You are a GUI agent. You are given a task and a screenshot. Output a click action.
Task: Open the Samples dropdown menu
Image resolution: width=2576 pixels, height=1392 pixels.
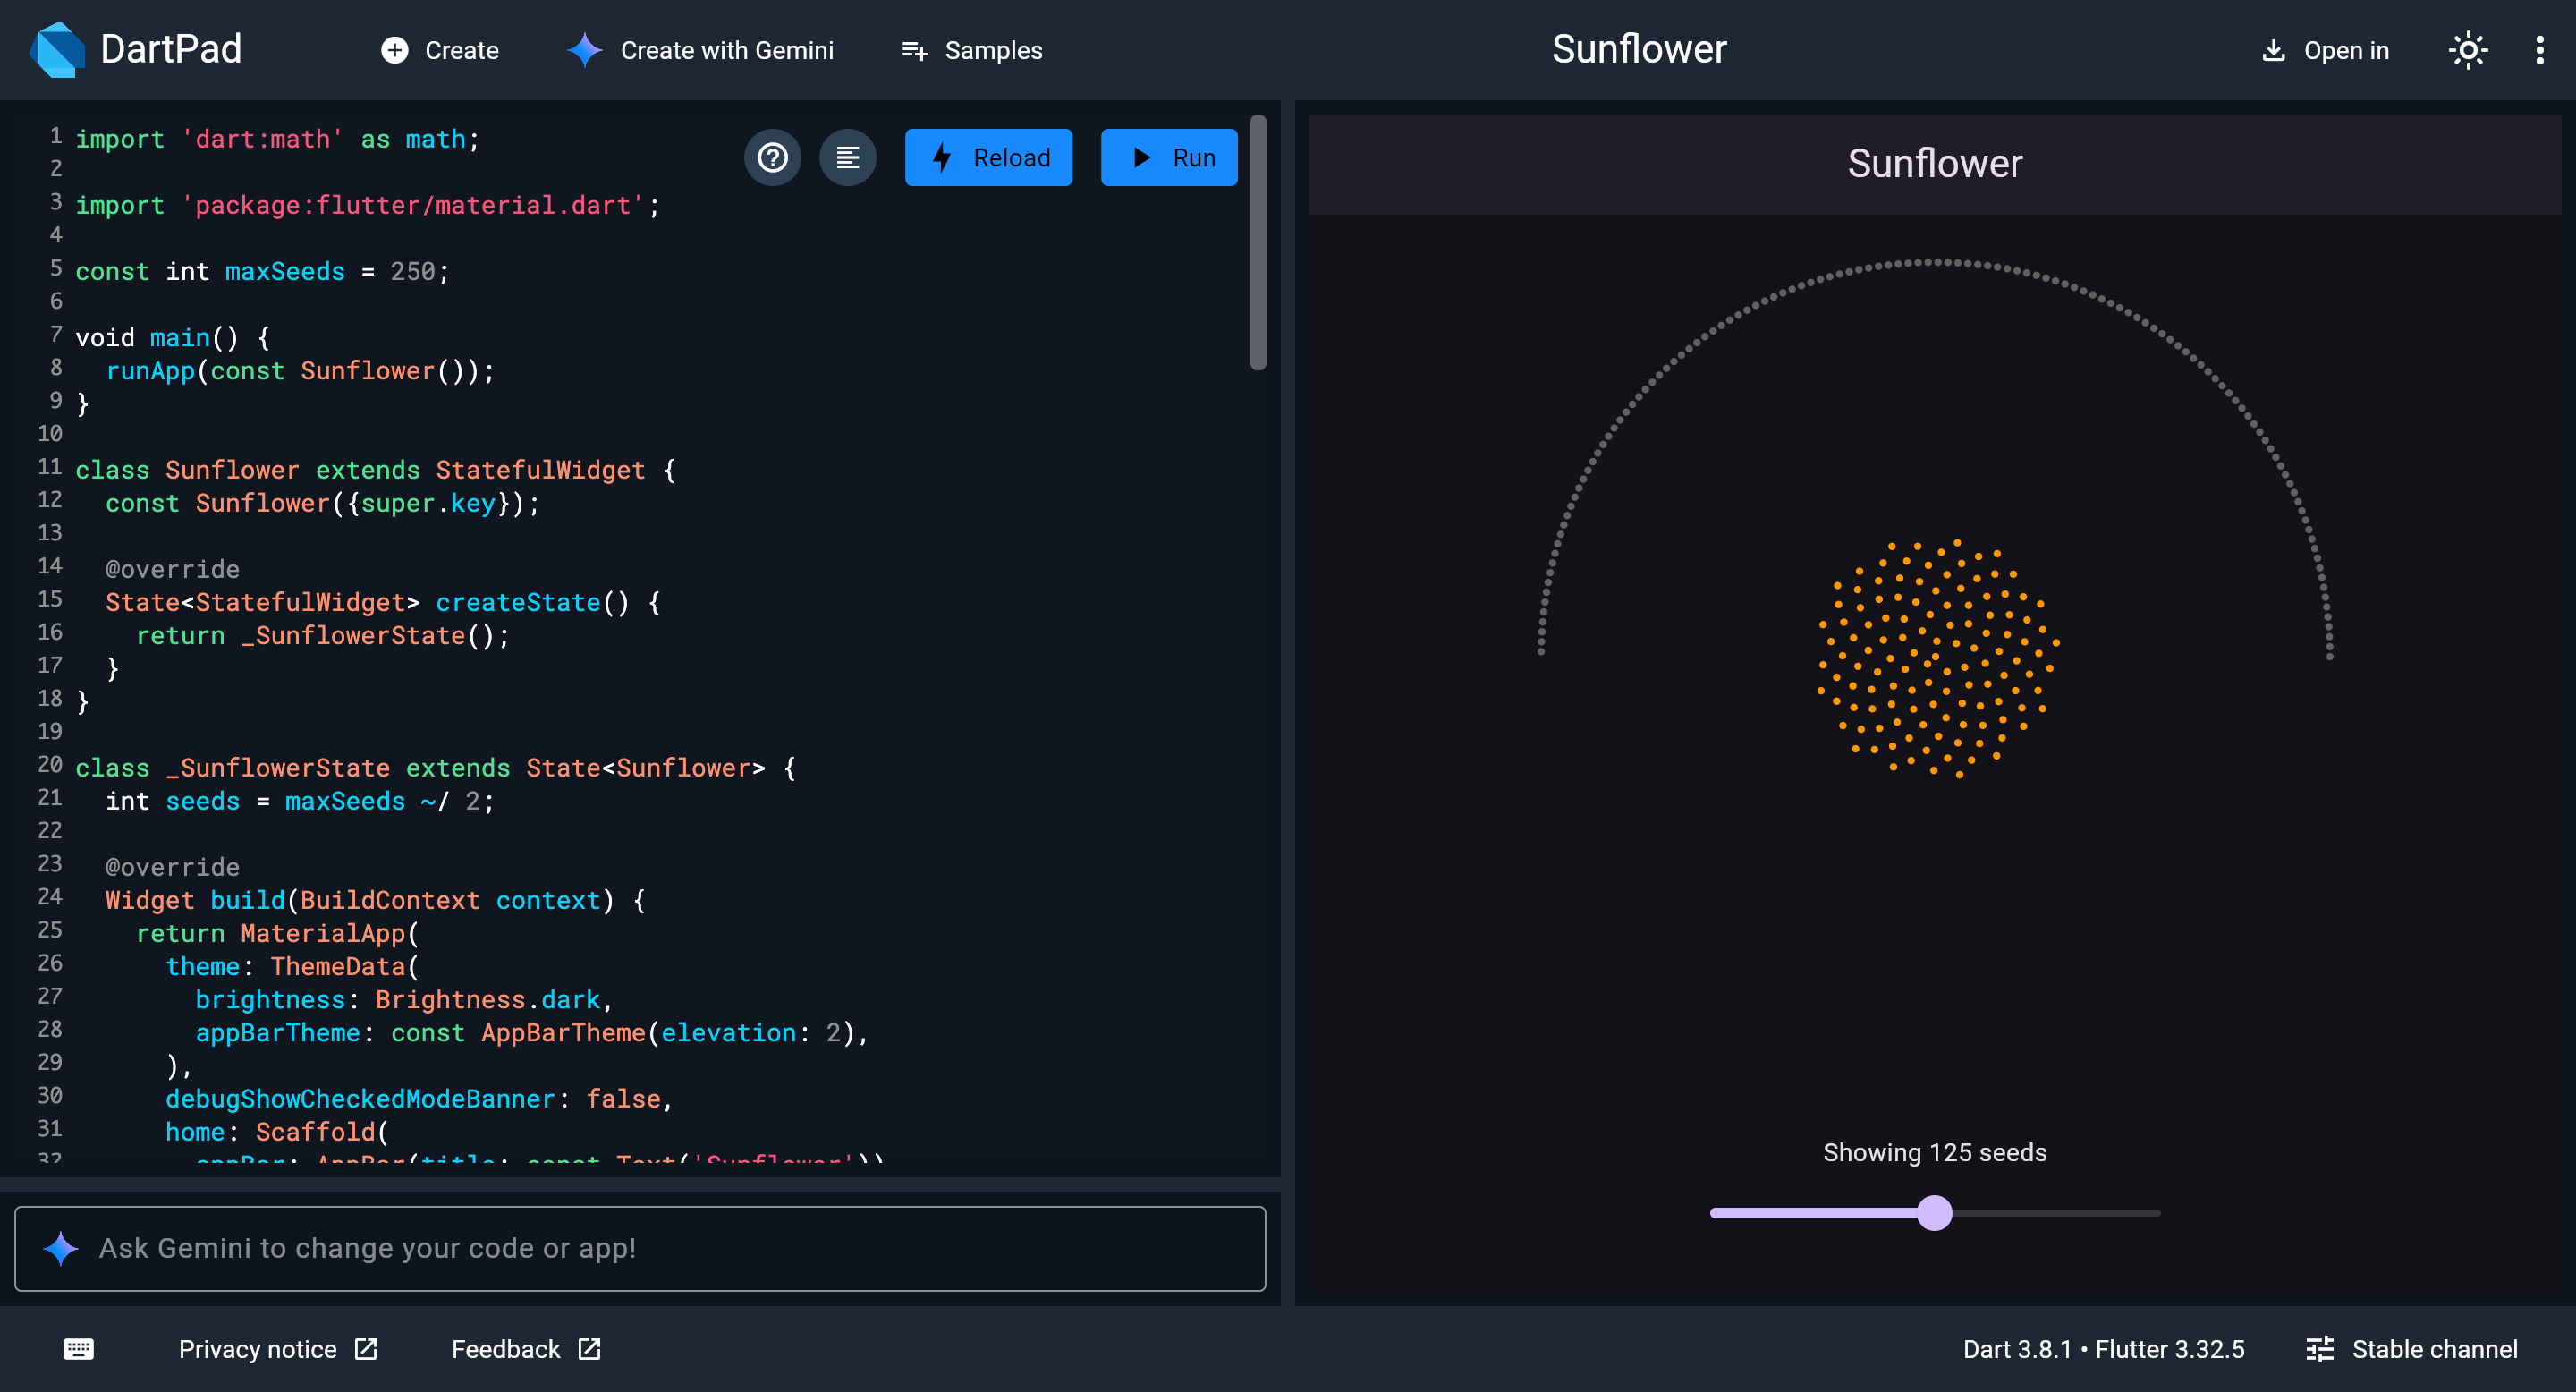972,50
